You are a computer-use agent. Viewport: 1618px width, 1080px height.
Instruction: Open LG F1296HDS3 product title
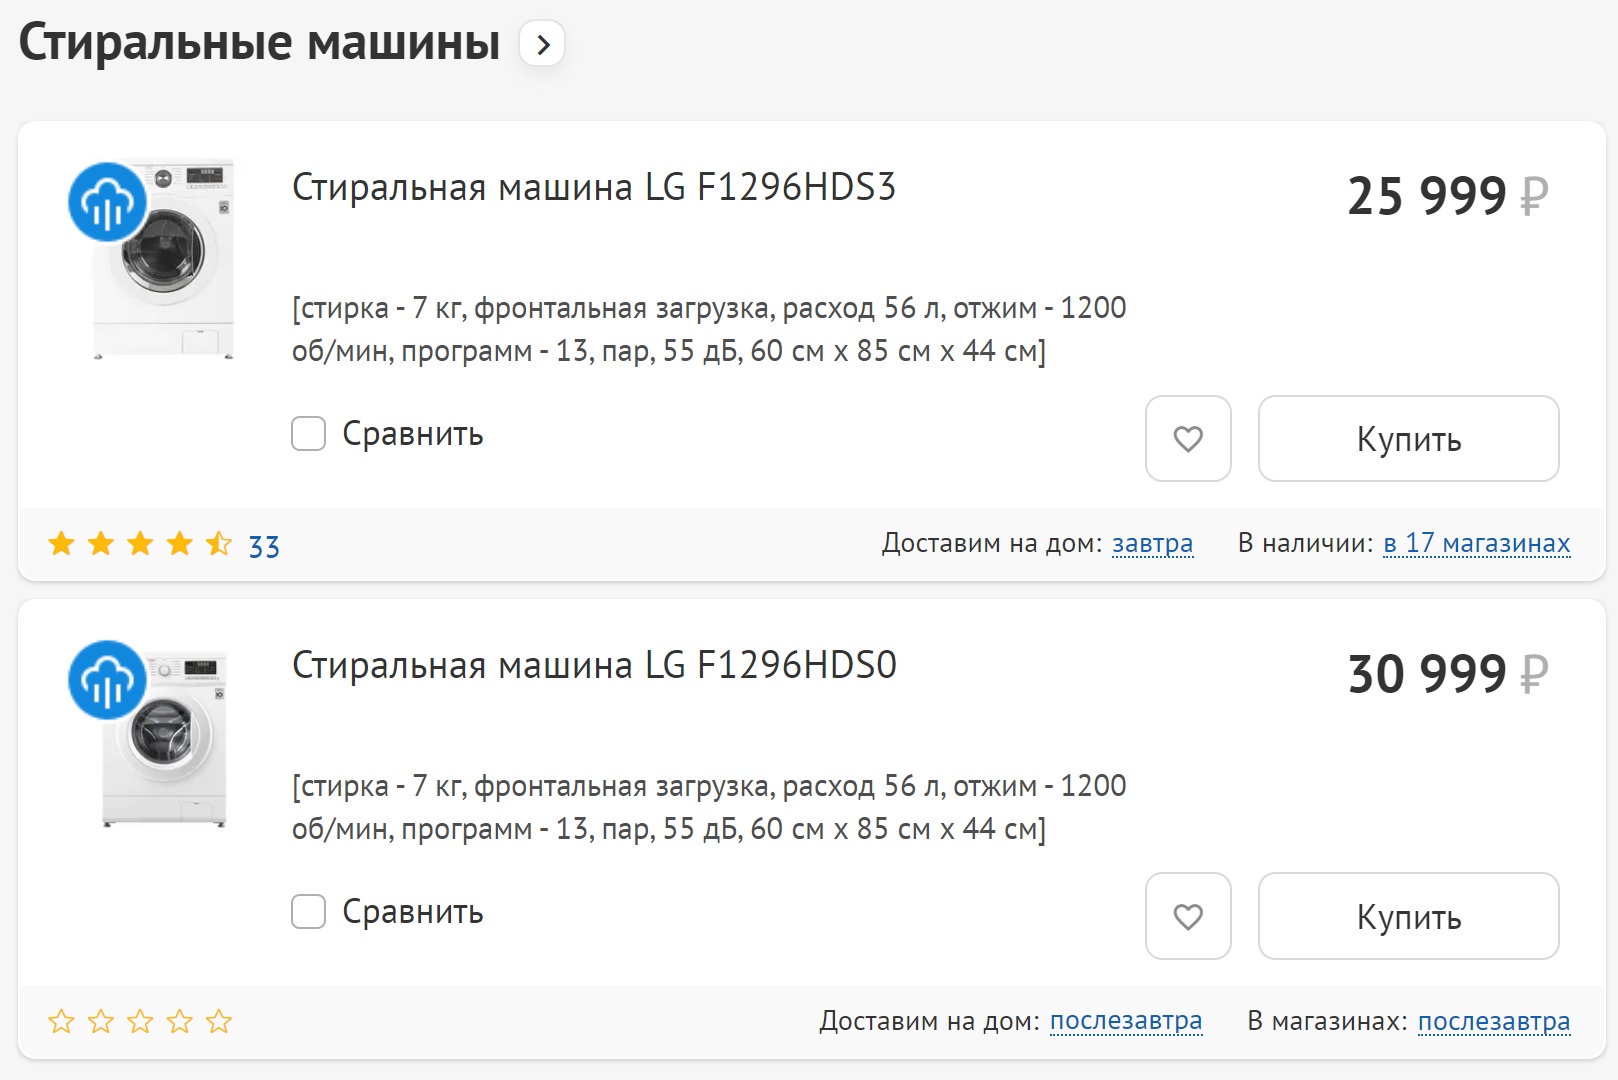594,187
